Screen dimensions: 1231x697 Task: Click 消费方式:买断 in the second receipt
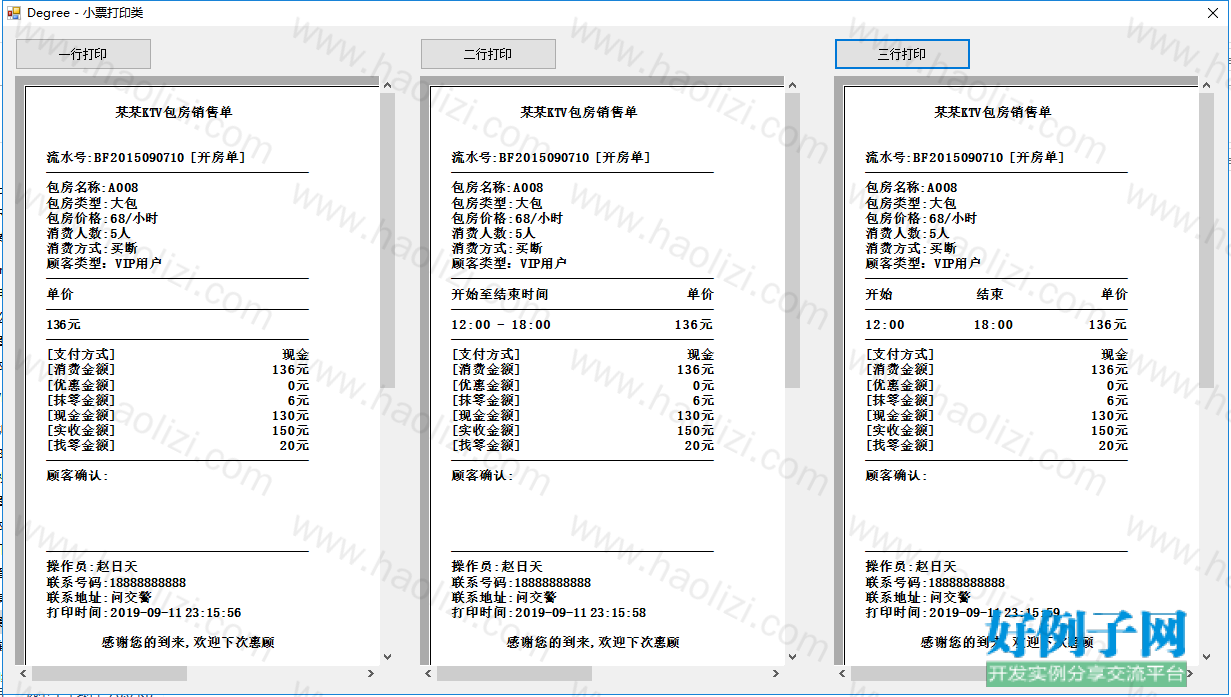pos(497,248)
